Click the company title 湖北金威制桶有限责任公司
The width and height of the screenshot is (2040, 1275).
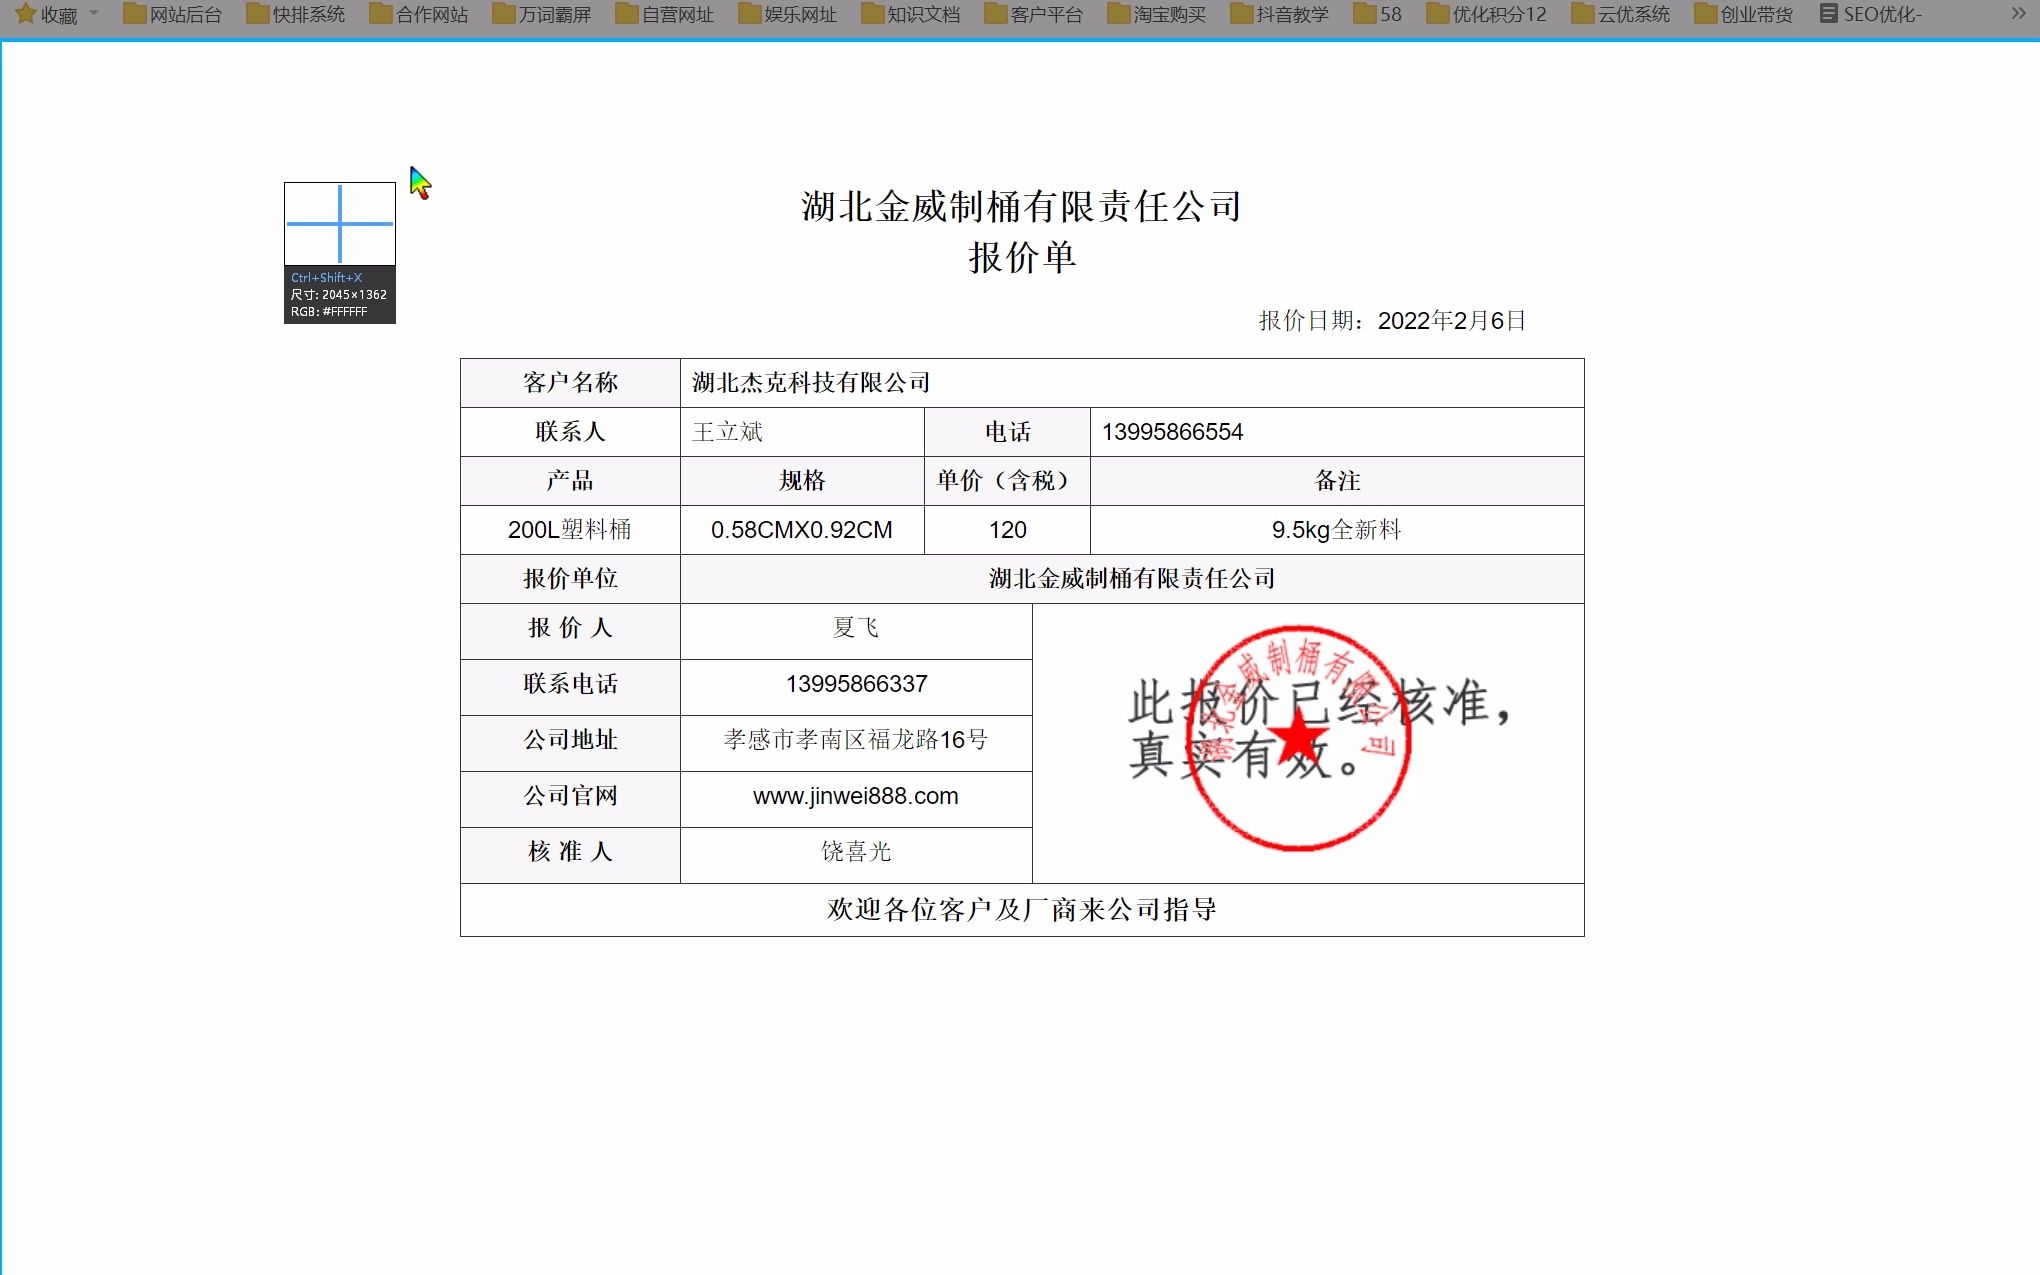1021,207
